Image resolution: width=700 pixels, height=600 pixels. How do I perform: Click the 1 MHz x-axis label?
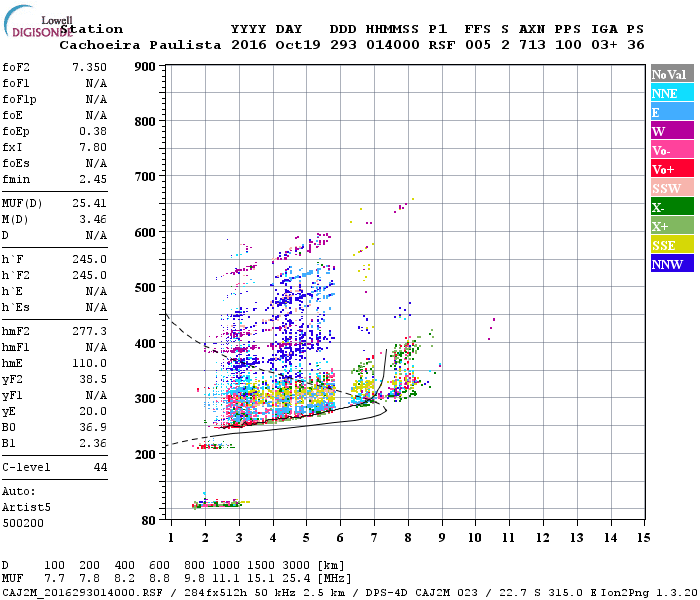[171, 538]
